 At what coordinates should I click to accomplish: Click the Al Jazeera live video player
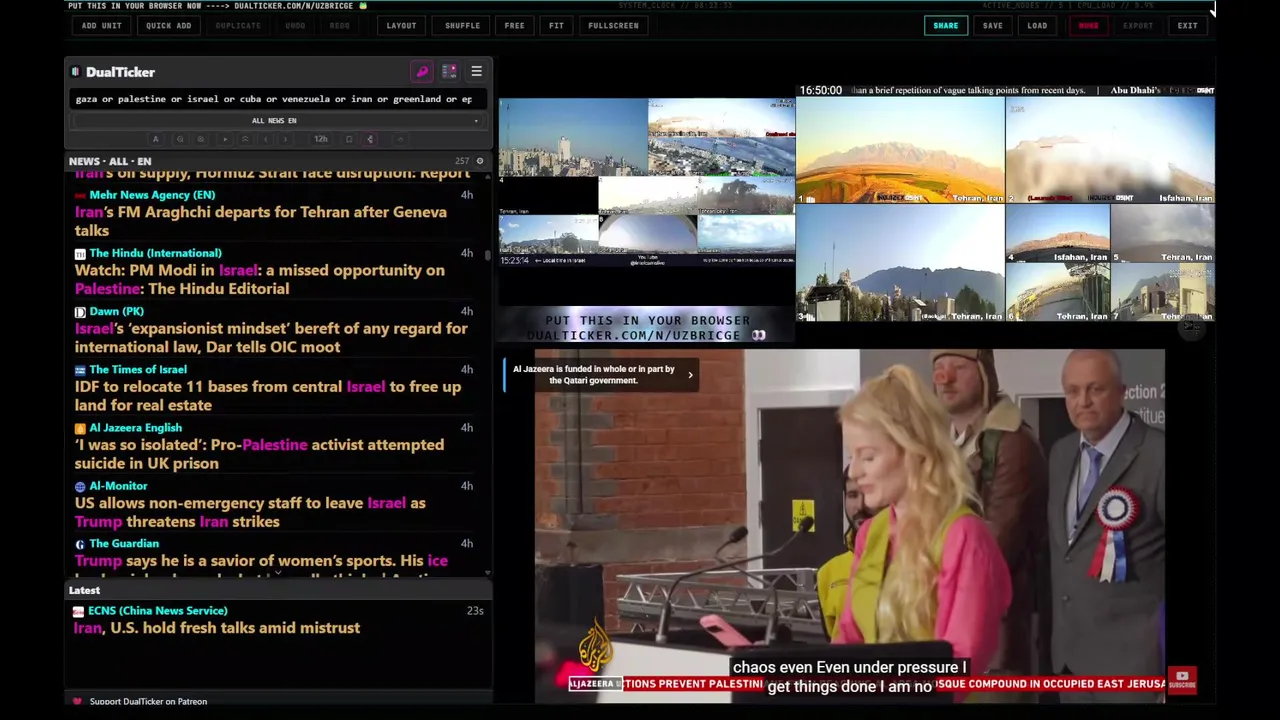[850, 525]
